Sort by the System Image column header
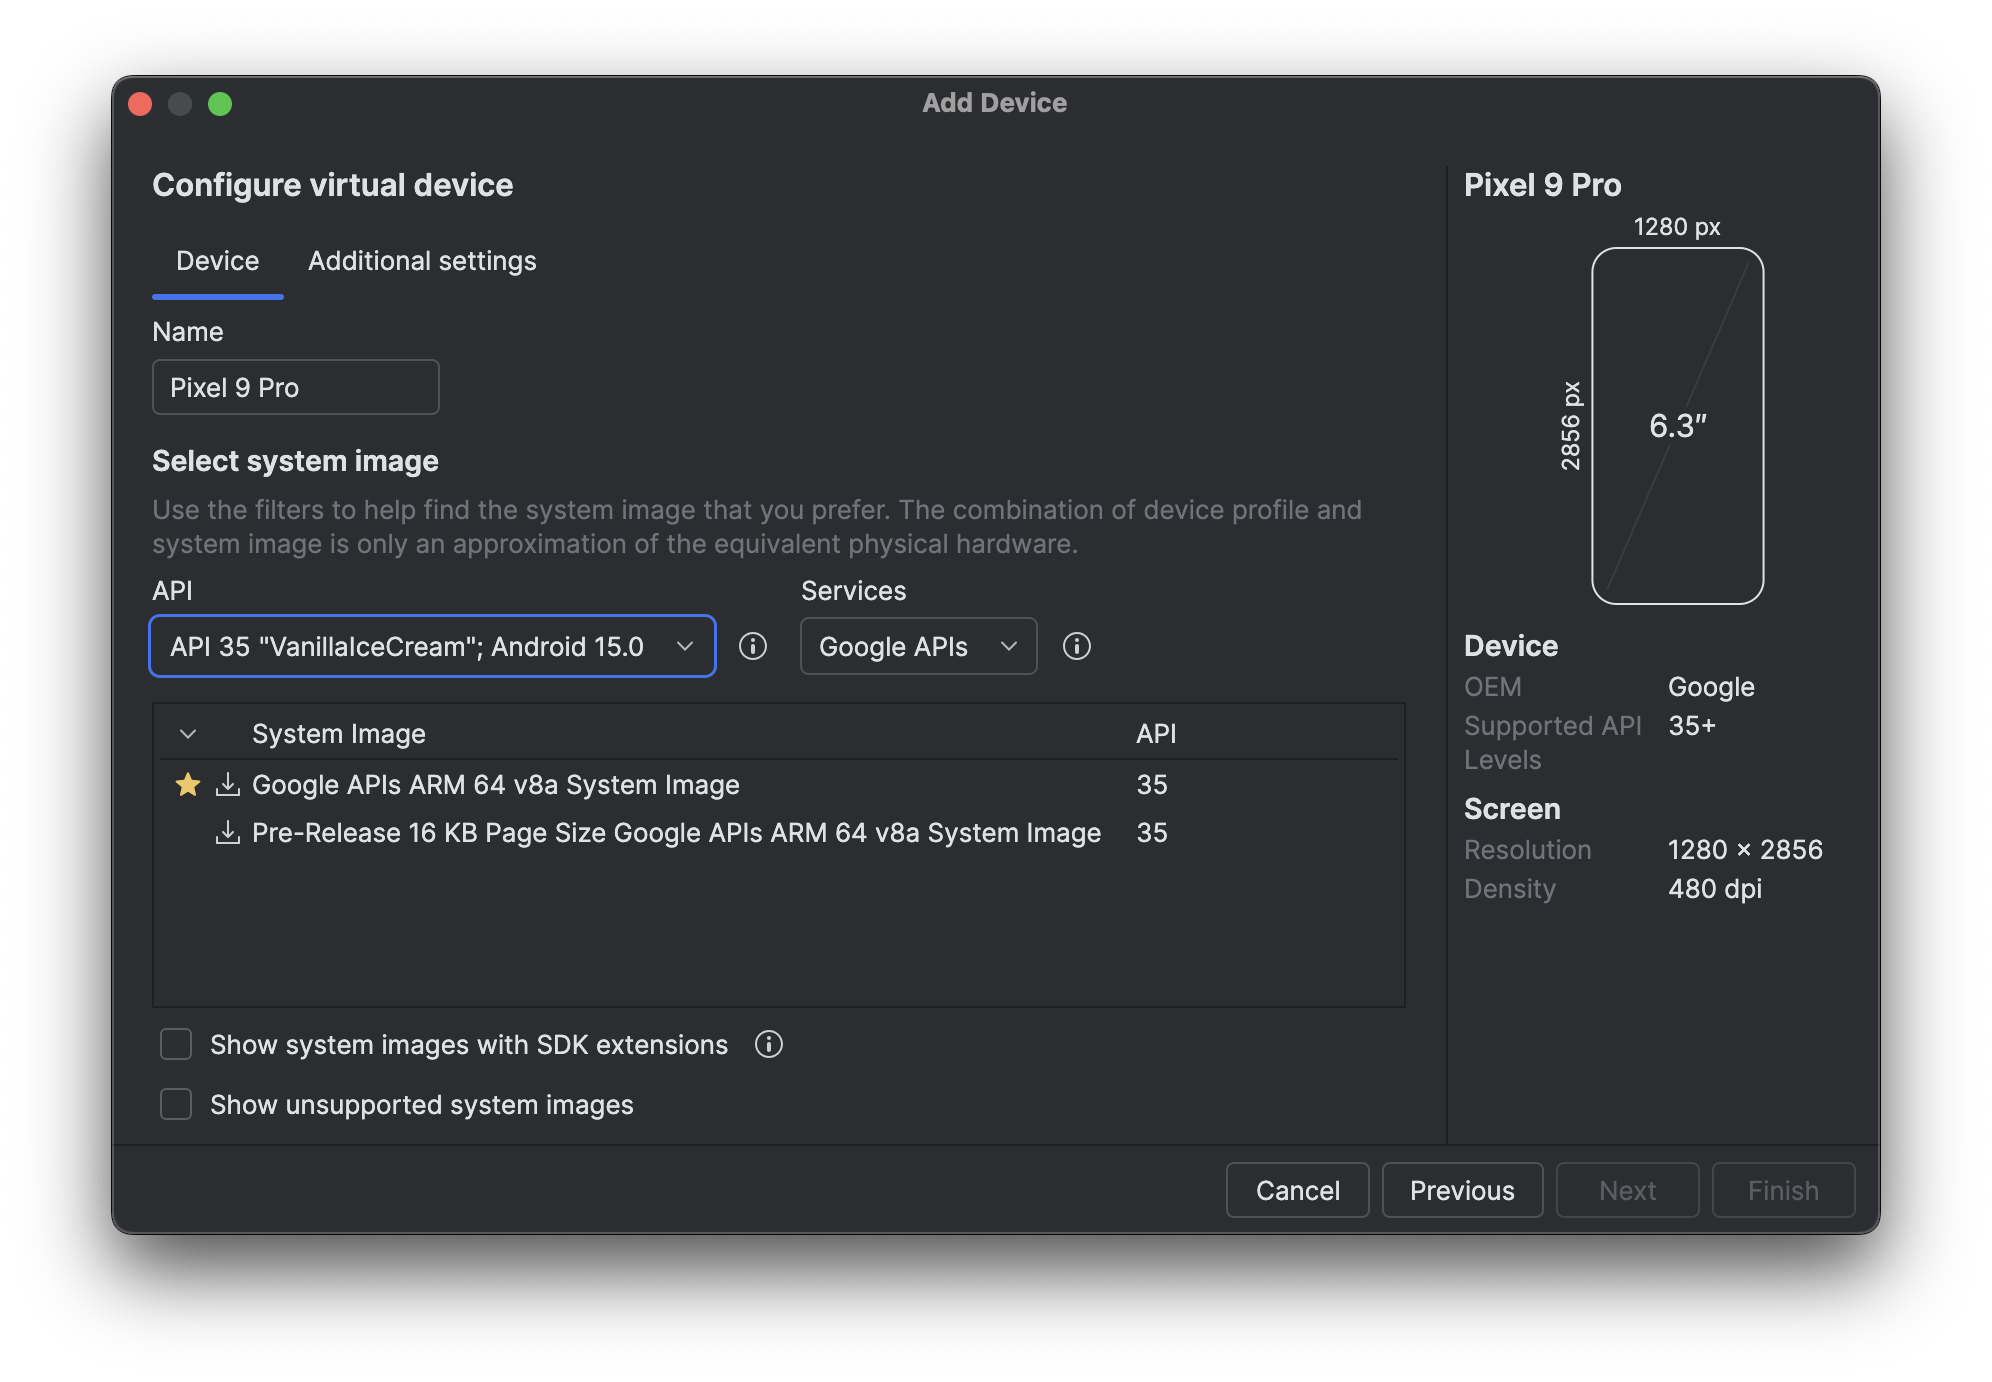Viewport: 1992px width, 1382px height. (x=338, y=733)
